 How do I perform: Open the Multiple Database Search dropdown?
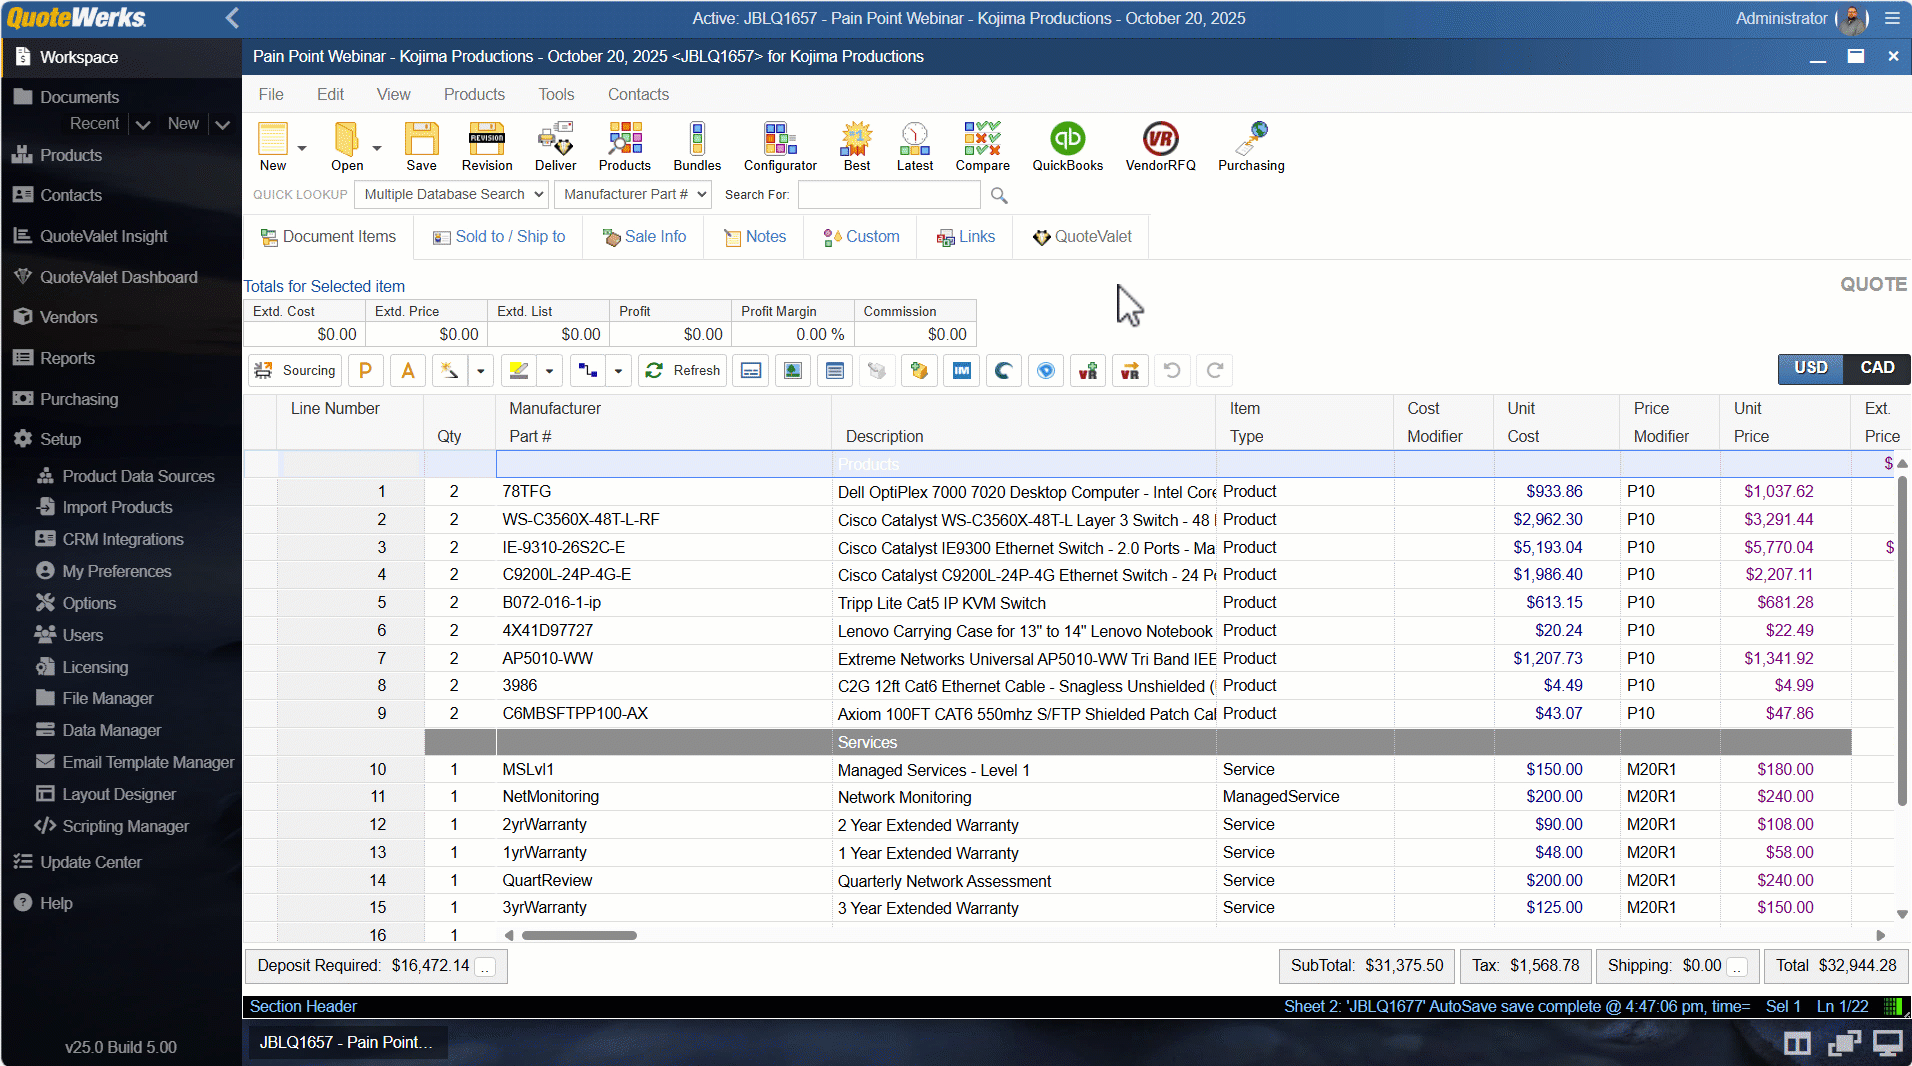[450, 194]
